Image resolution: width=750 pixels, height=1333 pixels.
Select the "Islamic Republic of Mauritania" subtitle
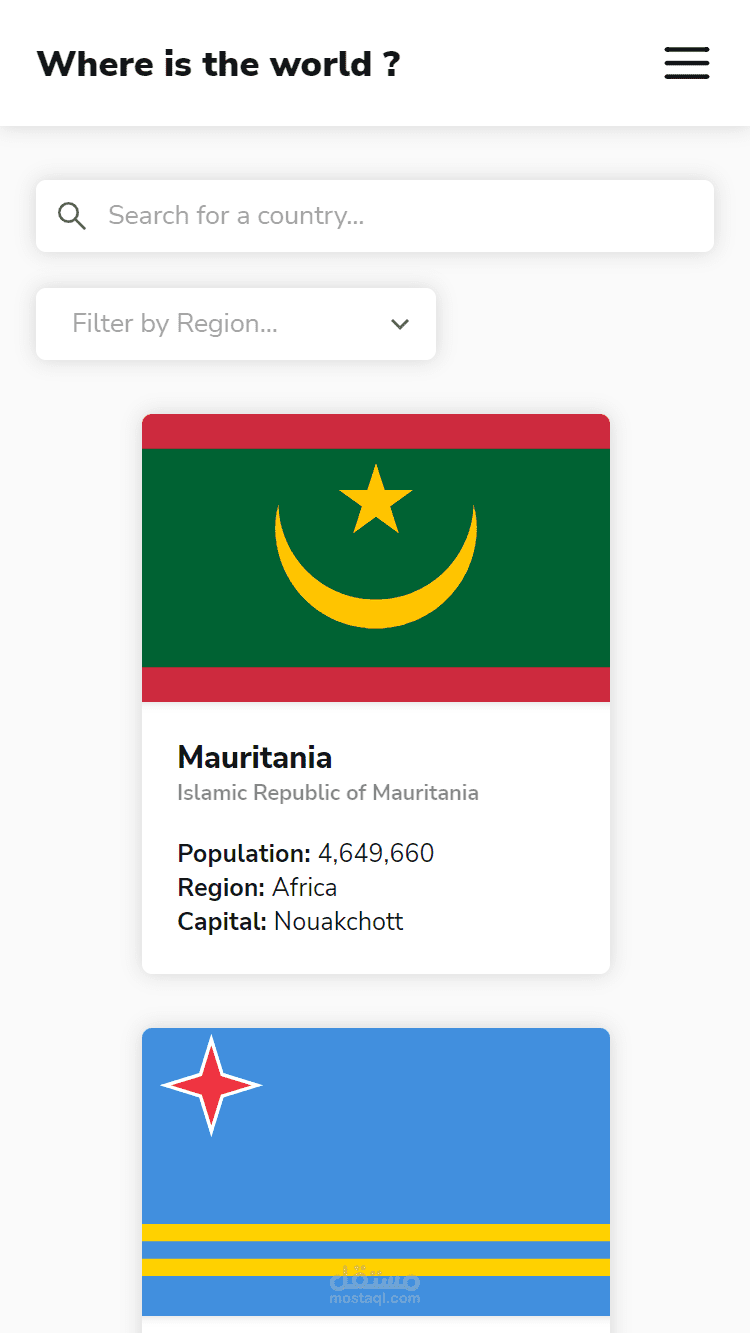[x=328, y=793]
